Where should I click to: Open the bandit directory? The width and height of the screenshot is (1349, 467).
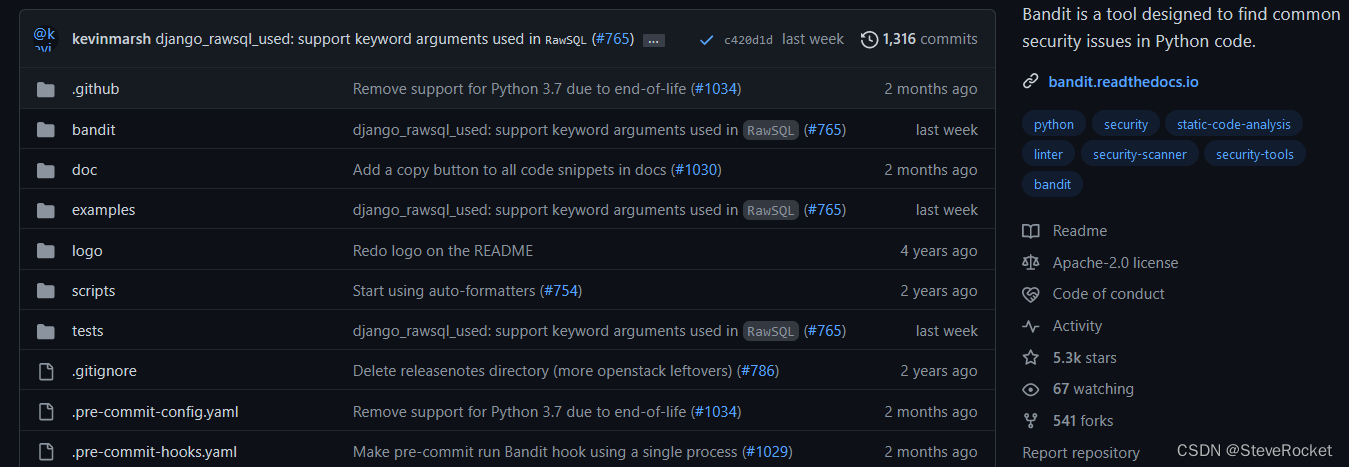coord(94,130)
